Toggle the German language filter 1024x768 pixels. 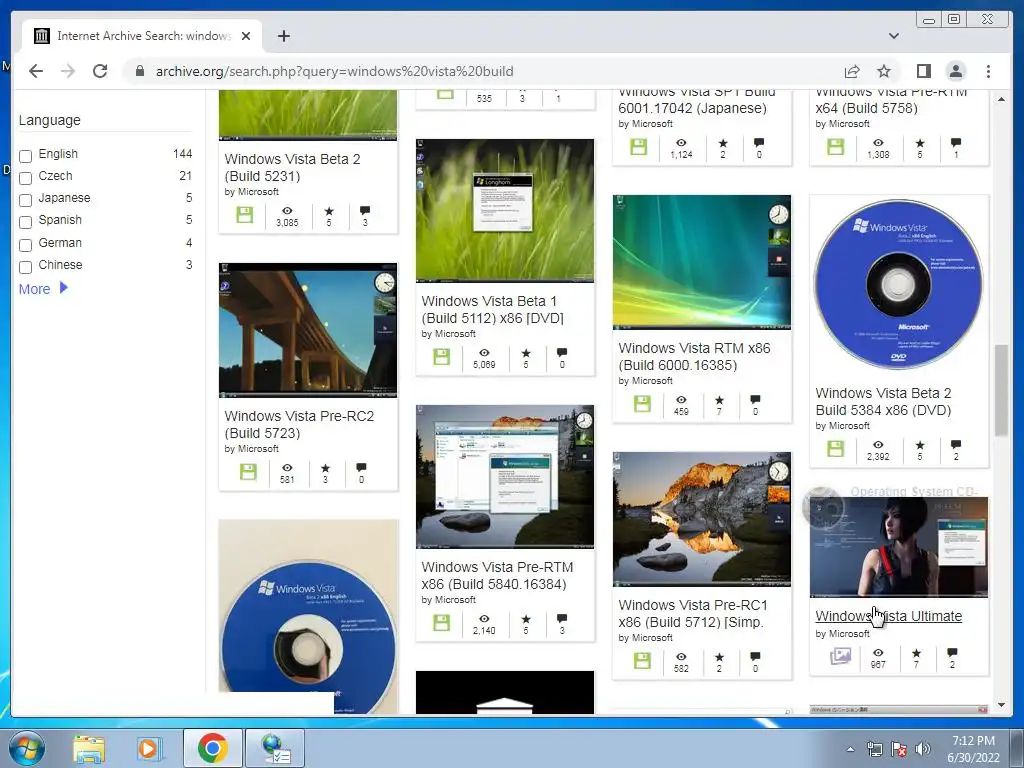click(25, 245)
